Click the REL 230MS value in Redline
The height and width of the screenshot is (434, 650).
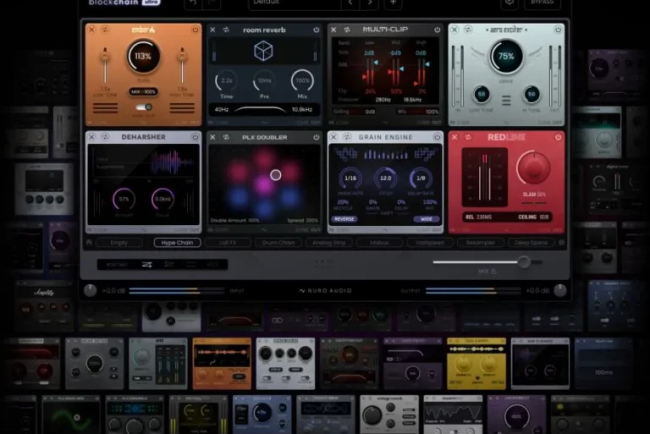click(478, 217)
